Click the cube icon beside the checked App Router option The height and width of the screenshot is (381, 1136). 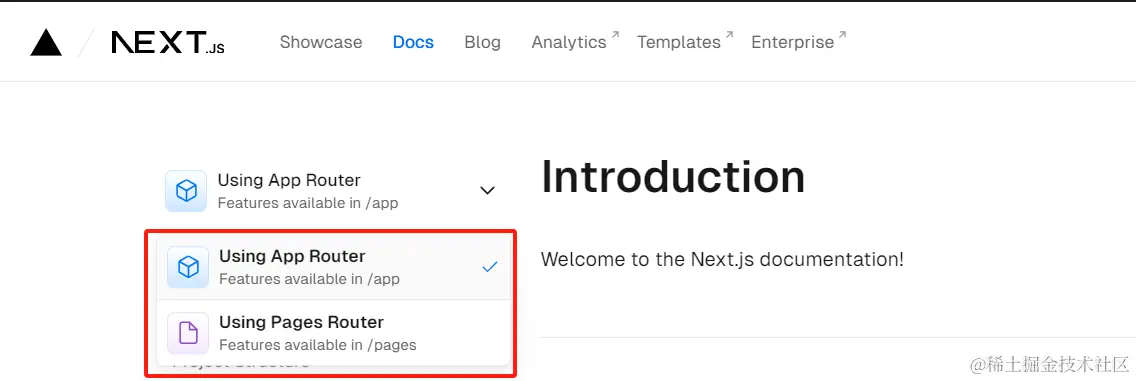tap(188, 267)
